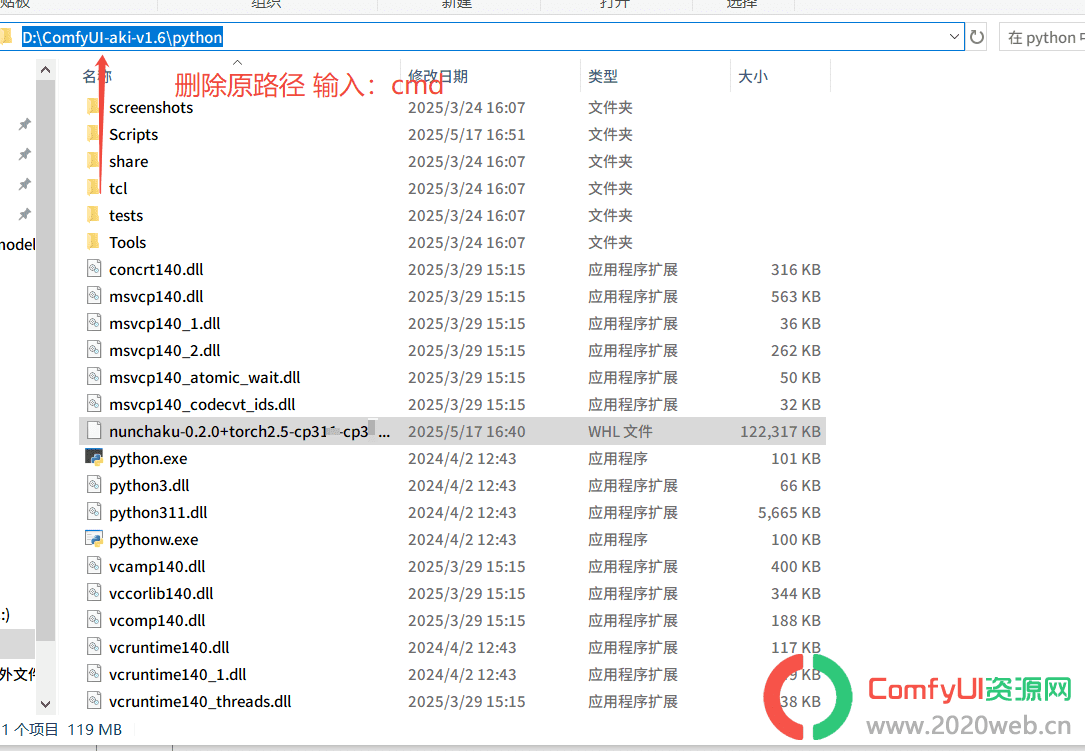Screen dimensions: 1085x751
Task: Click the Tools folder icon
Action: (93, 242)
